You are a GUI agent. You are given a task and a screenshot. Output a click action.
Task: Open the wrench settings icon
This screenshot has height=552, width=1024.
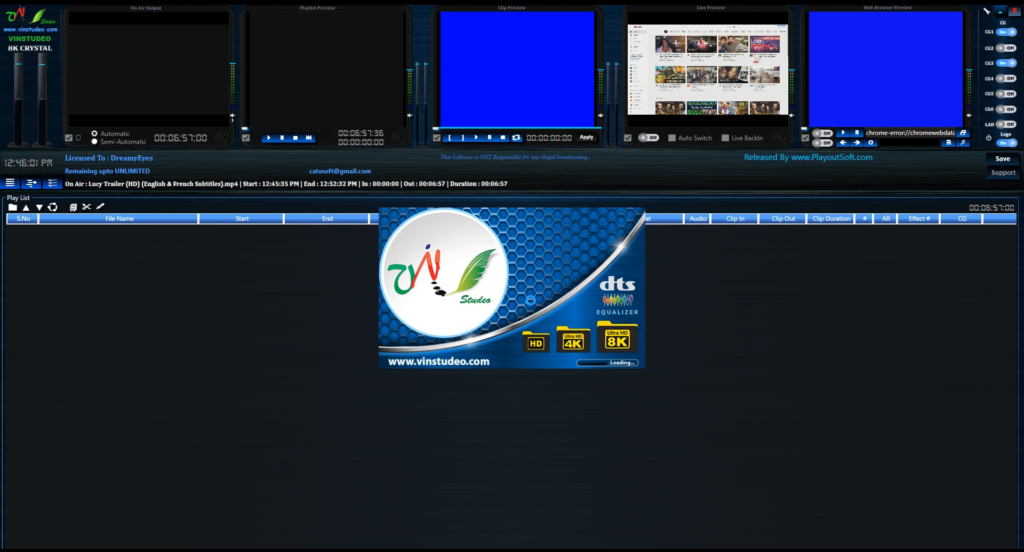(x=986, y=12)
